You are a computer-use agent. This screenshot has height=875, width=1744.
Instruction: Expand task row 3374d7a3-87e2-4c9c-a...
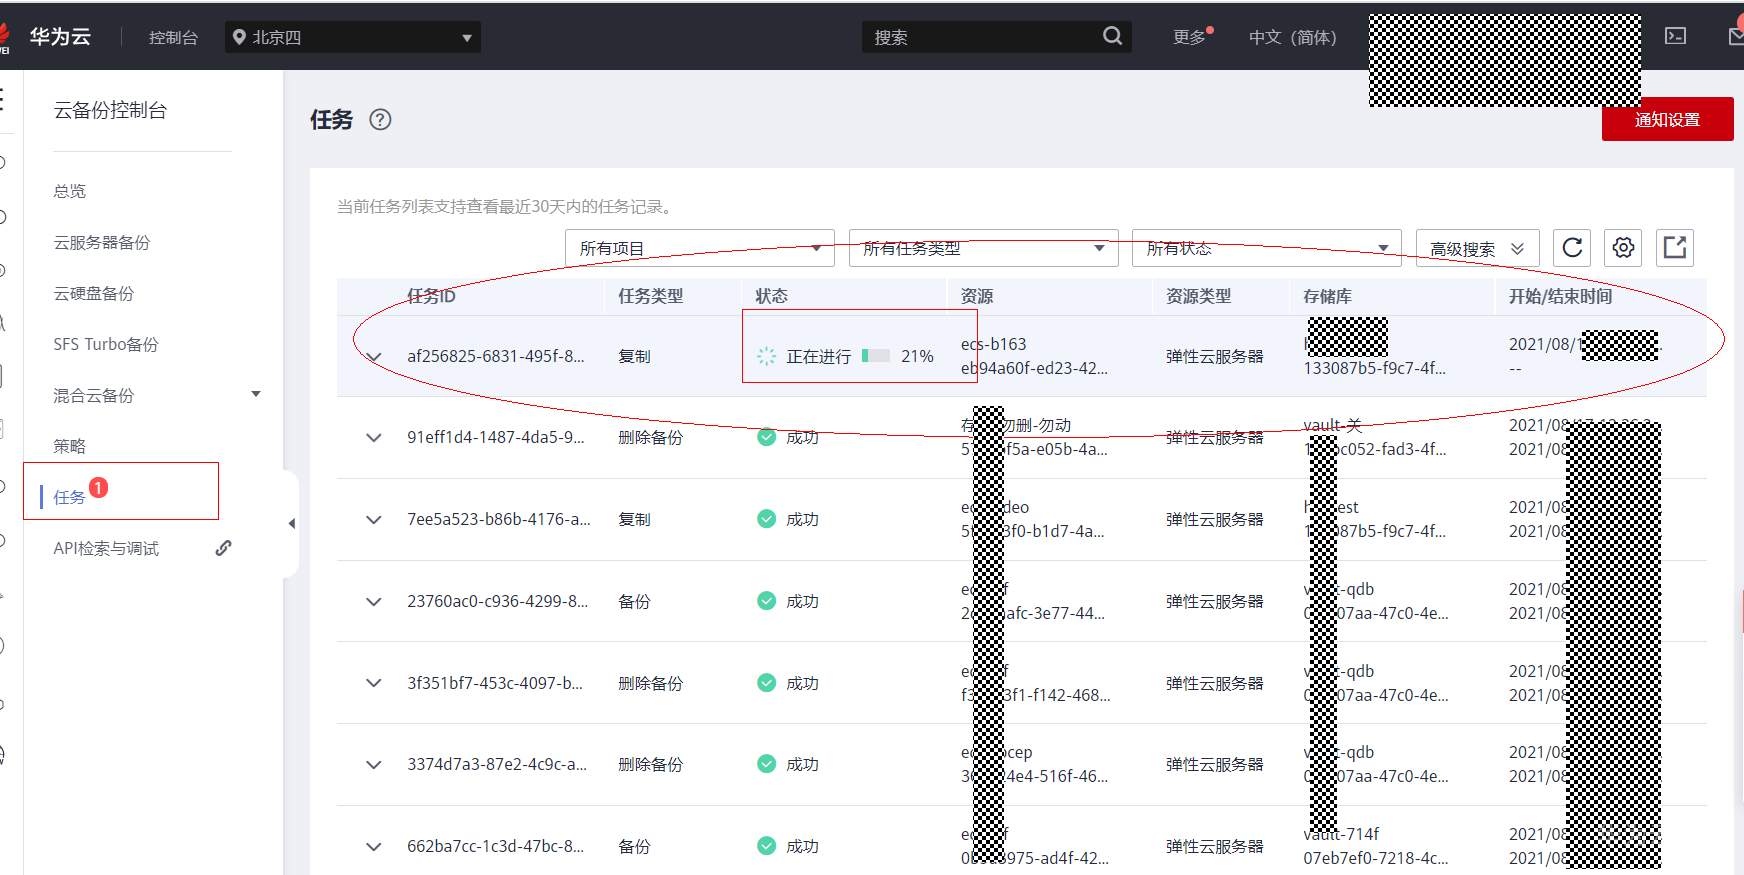coord(374,764)
